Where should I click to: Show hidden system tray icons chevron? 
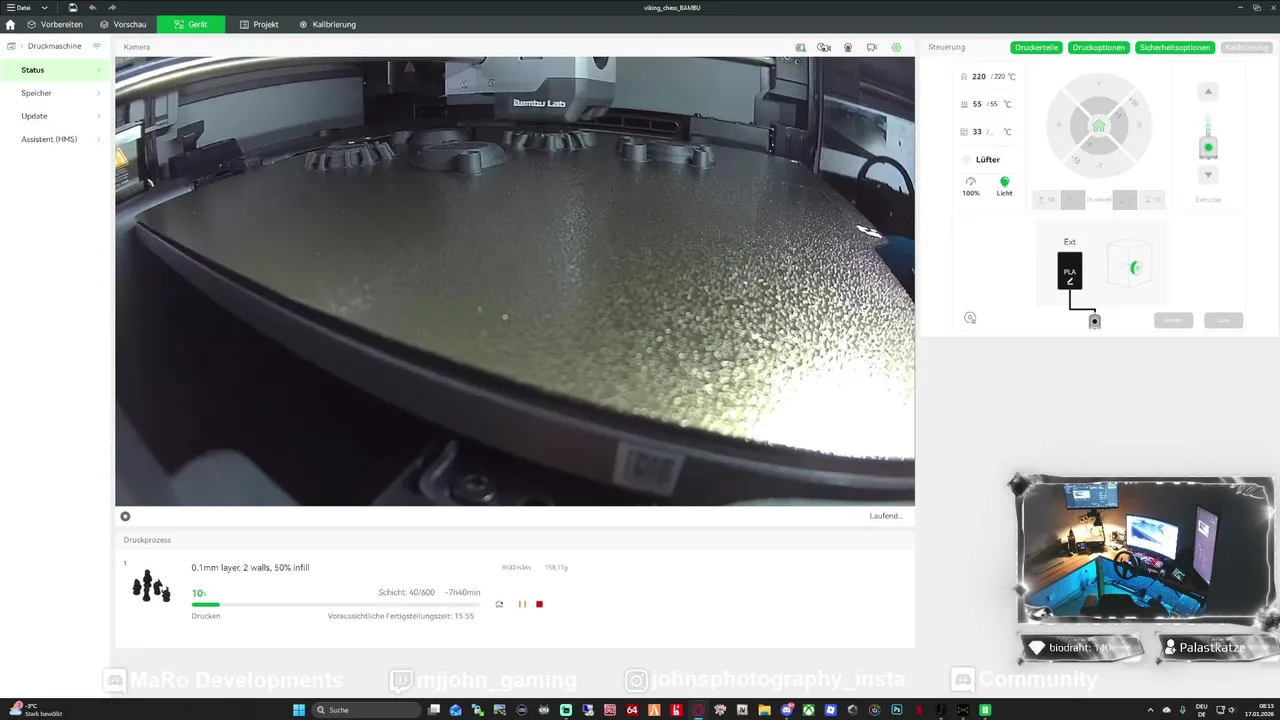(x=1149, y=710)
